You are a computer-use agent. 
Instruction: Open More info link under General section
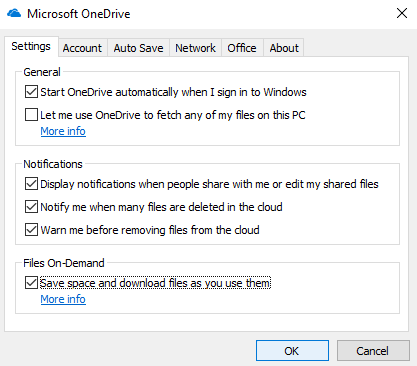click(63, 131)
